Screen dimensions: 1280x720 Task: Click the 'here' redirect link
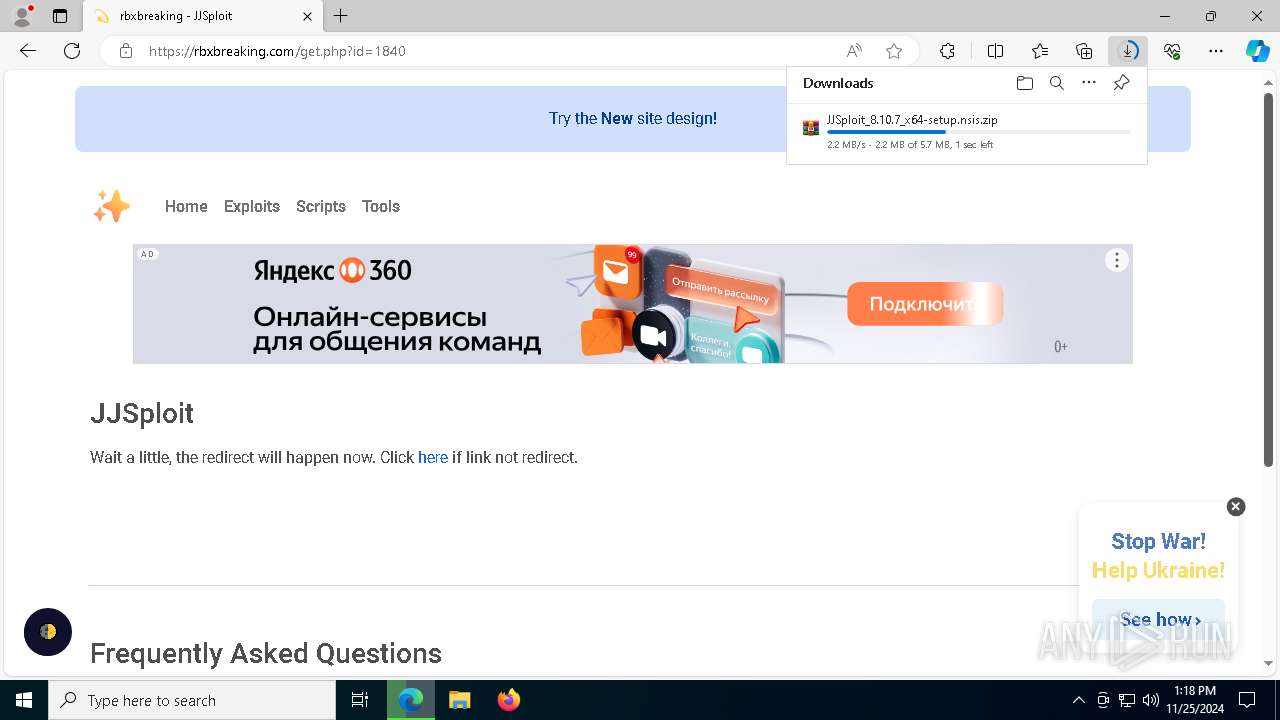click(433, 457)
